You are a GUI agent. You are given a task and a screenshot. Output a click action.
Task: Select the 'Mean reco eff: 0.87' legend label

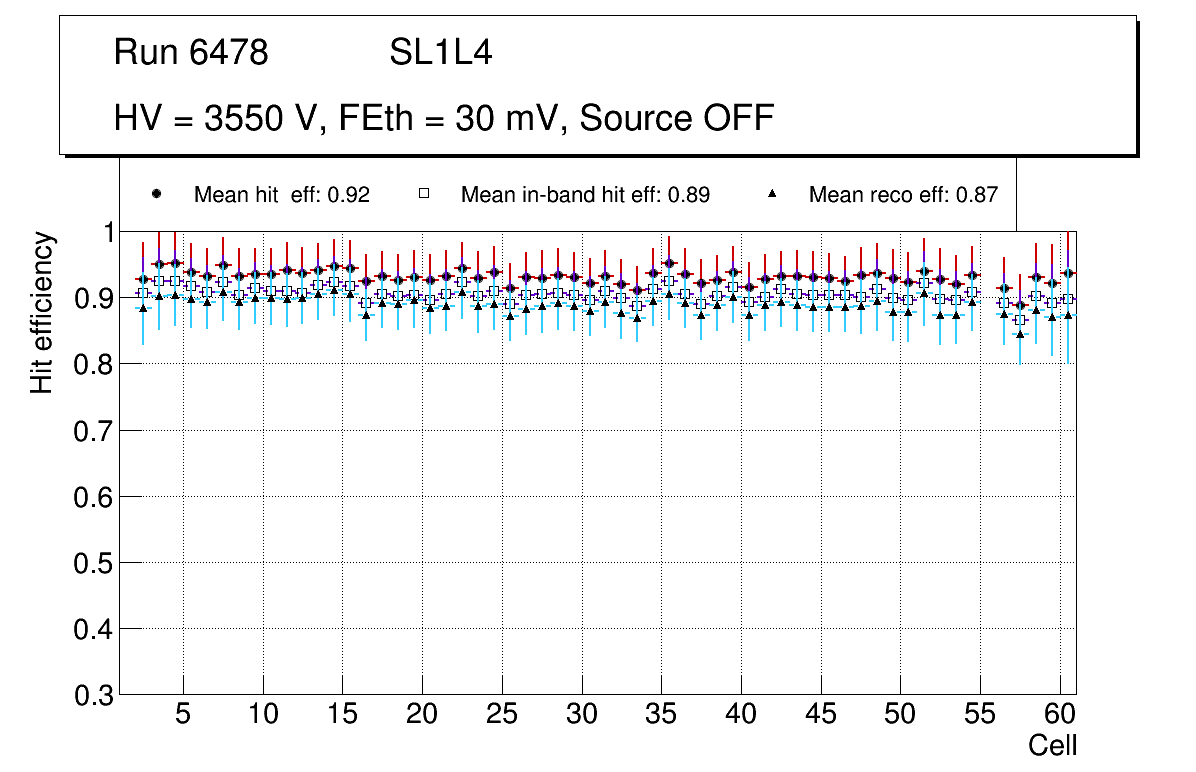[x=903, y=195]
